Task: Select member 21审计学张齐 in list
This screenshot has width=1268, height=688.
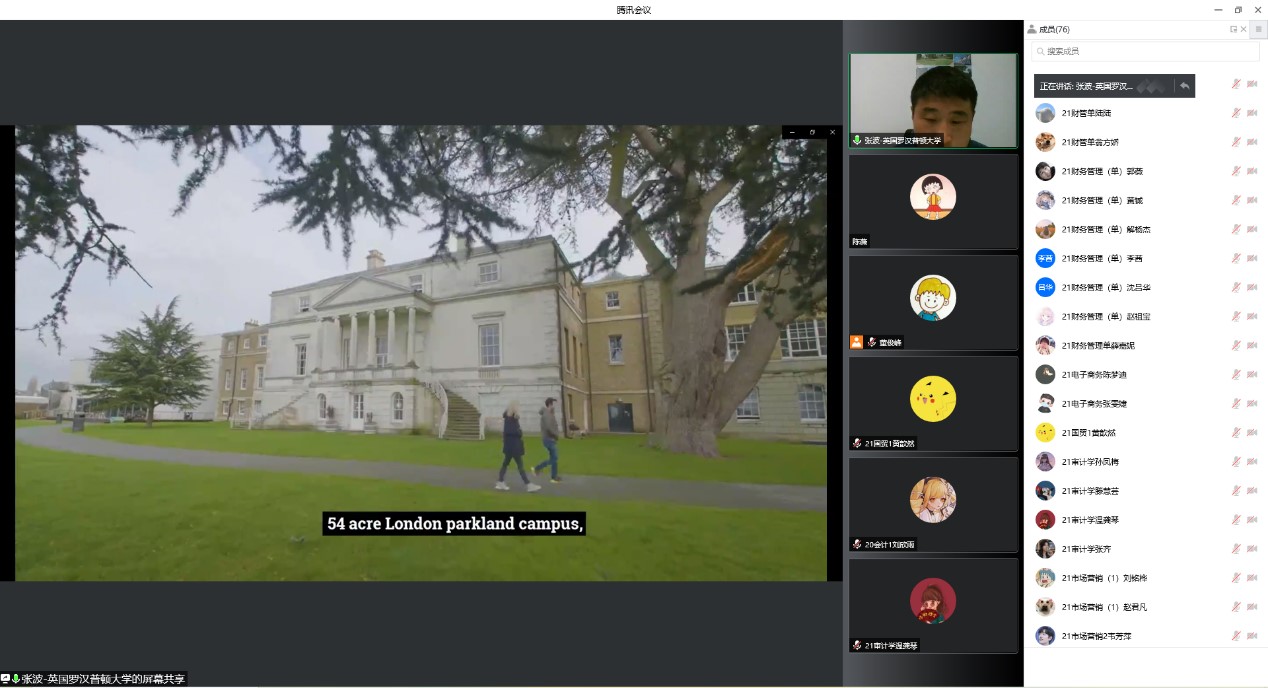Action: [1146, 548]
